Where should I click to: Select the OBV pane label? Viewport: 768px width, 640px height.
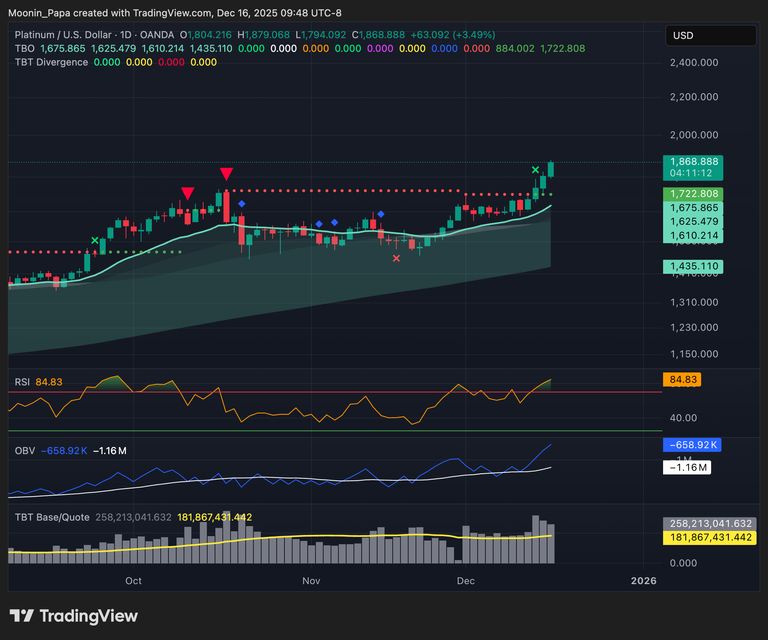pyautogui.click(x=24, y=451)
